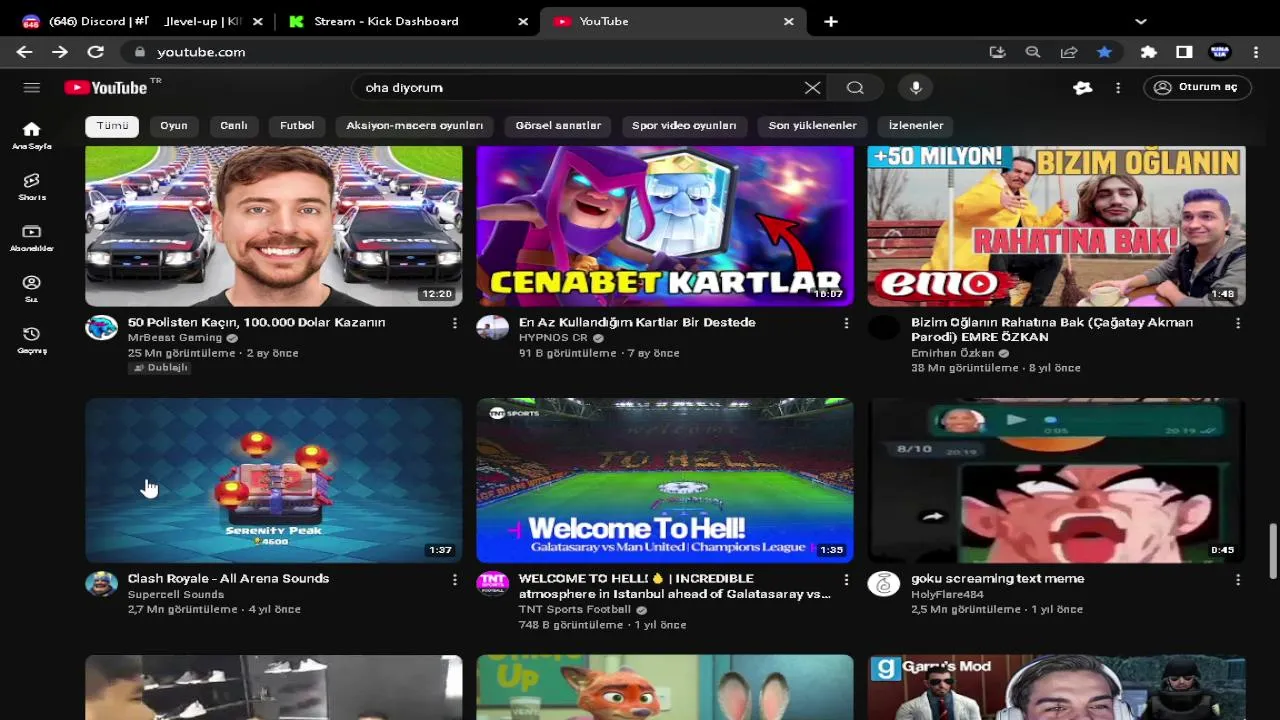Open TNT Sports Football channel avatar
Viewport: 1280px width, 720px height.
click(492, 584)
